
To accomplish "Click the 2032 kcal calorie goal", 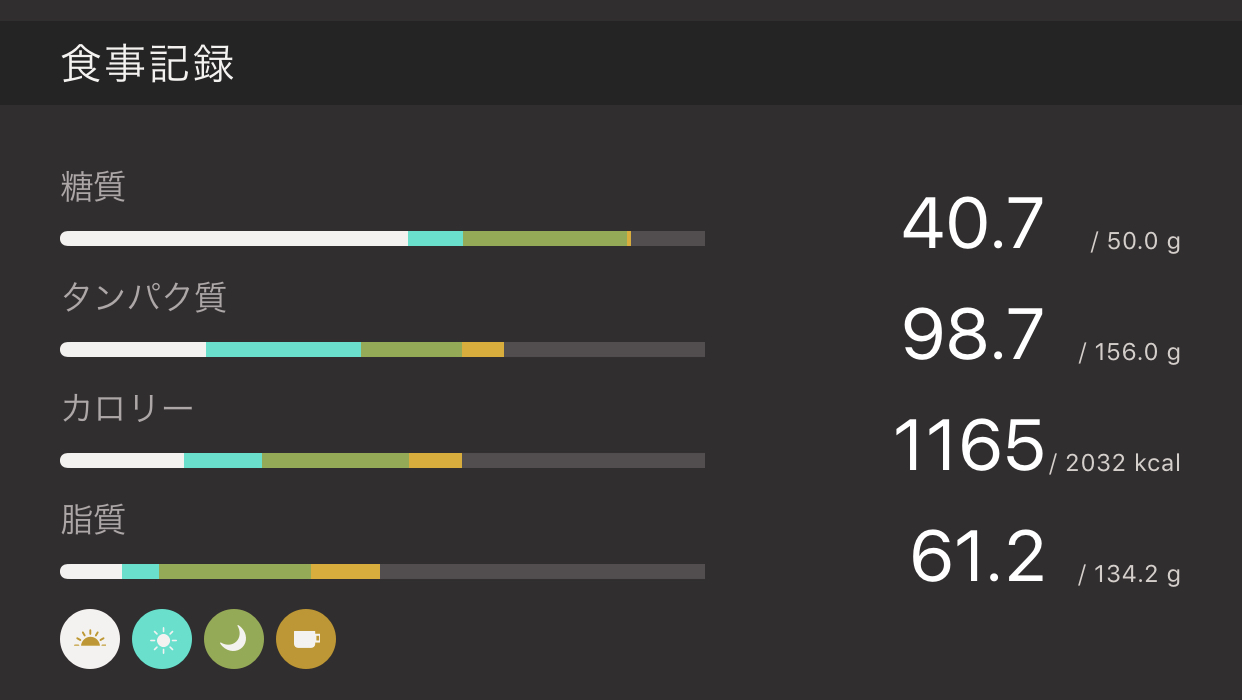I will click(1116, 463).
